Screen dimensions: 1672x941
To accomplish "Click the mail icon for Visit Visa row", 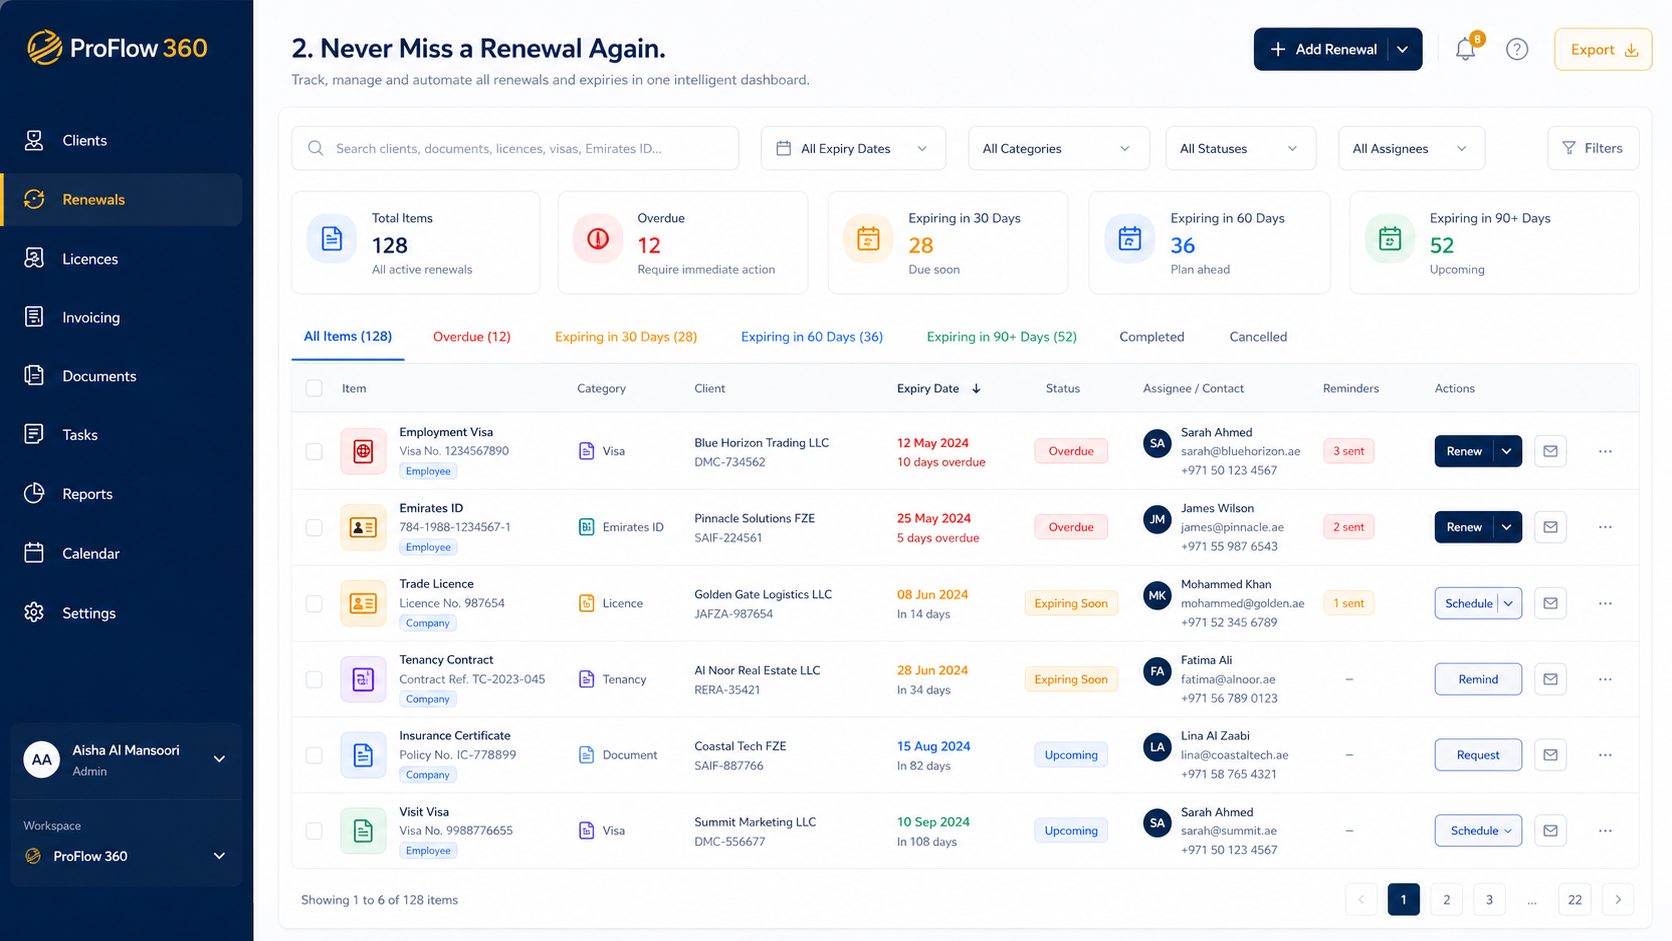I will tap(1550, 831).
